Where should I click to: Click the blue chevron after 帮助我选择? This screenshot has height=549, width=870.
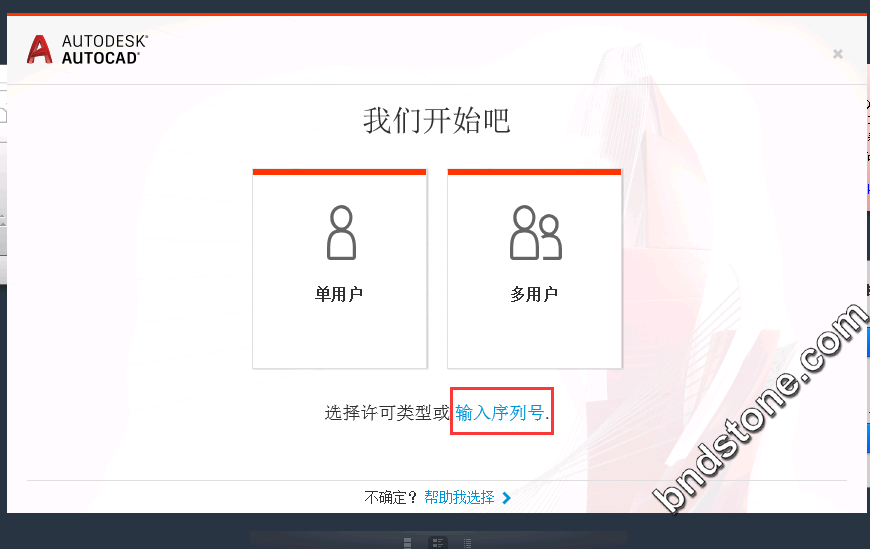coord(506,498)
